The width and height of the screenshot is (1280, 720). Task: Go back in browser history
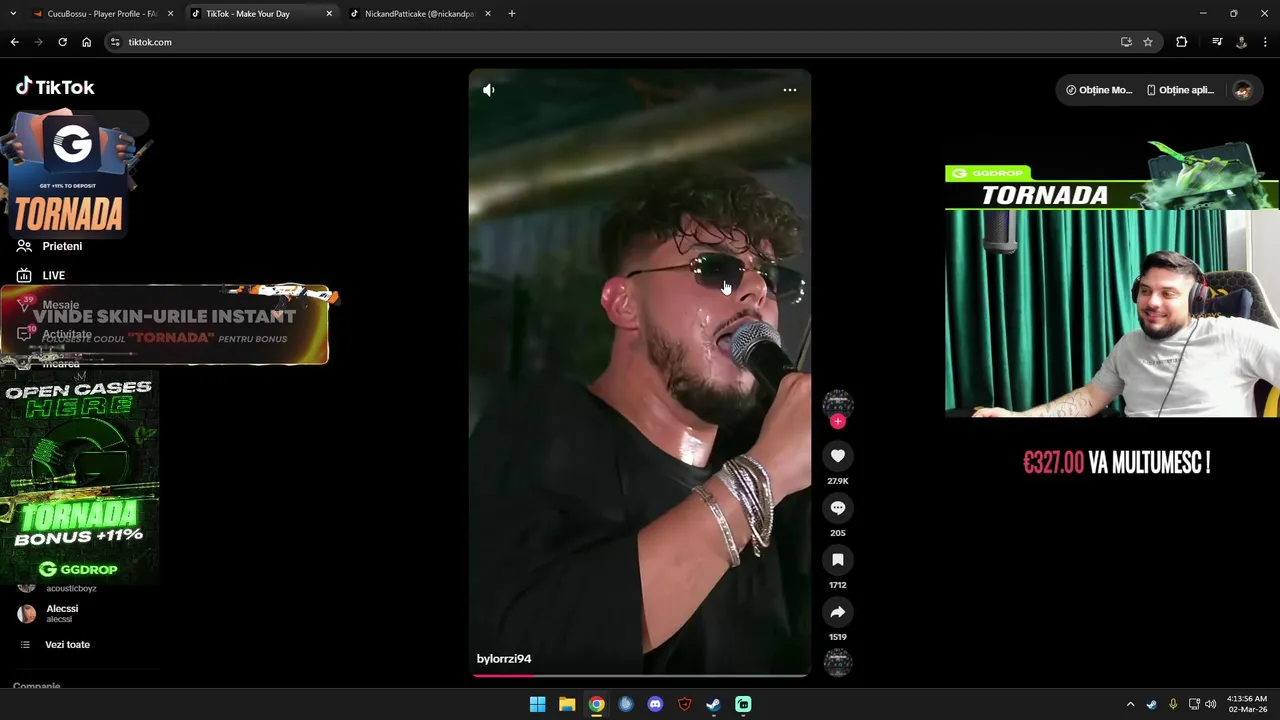(14, 42)
